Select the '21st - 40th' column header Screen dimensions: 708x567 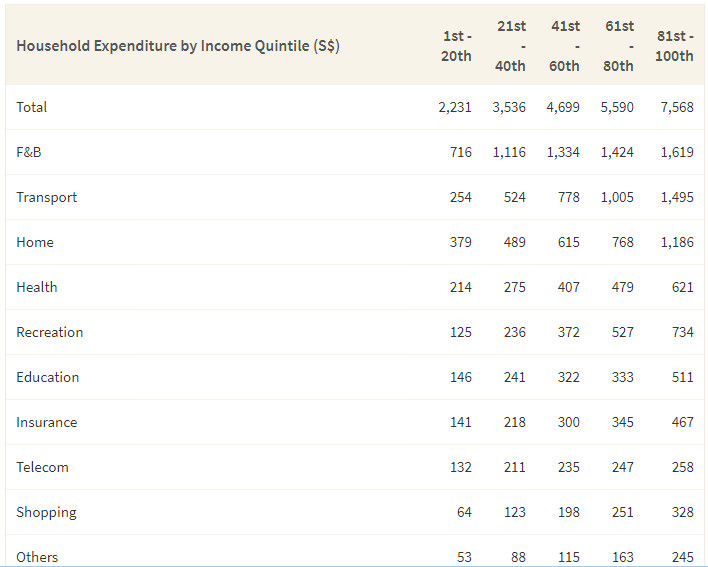coord(510,46)
